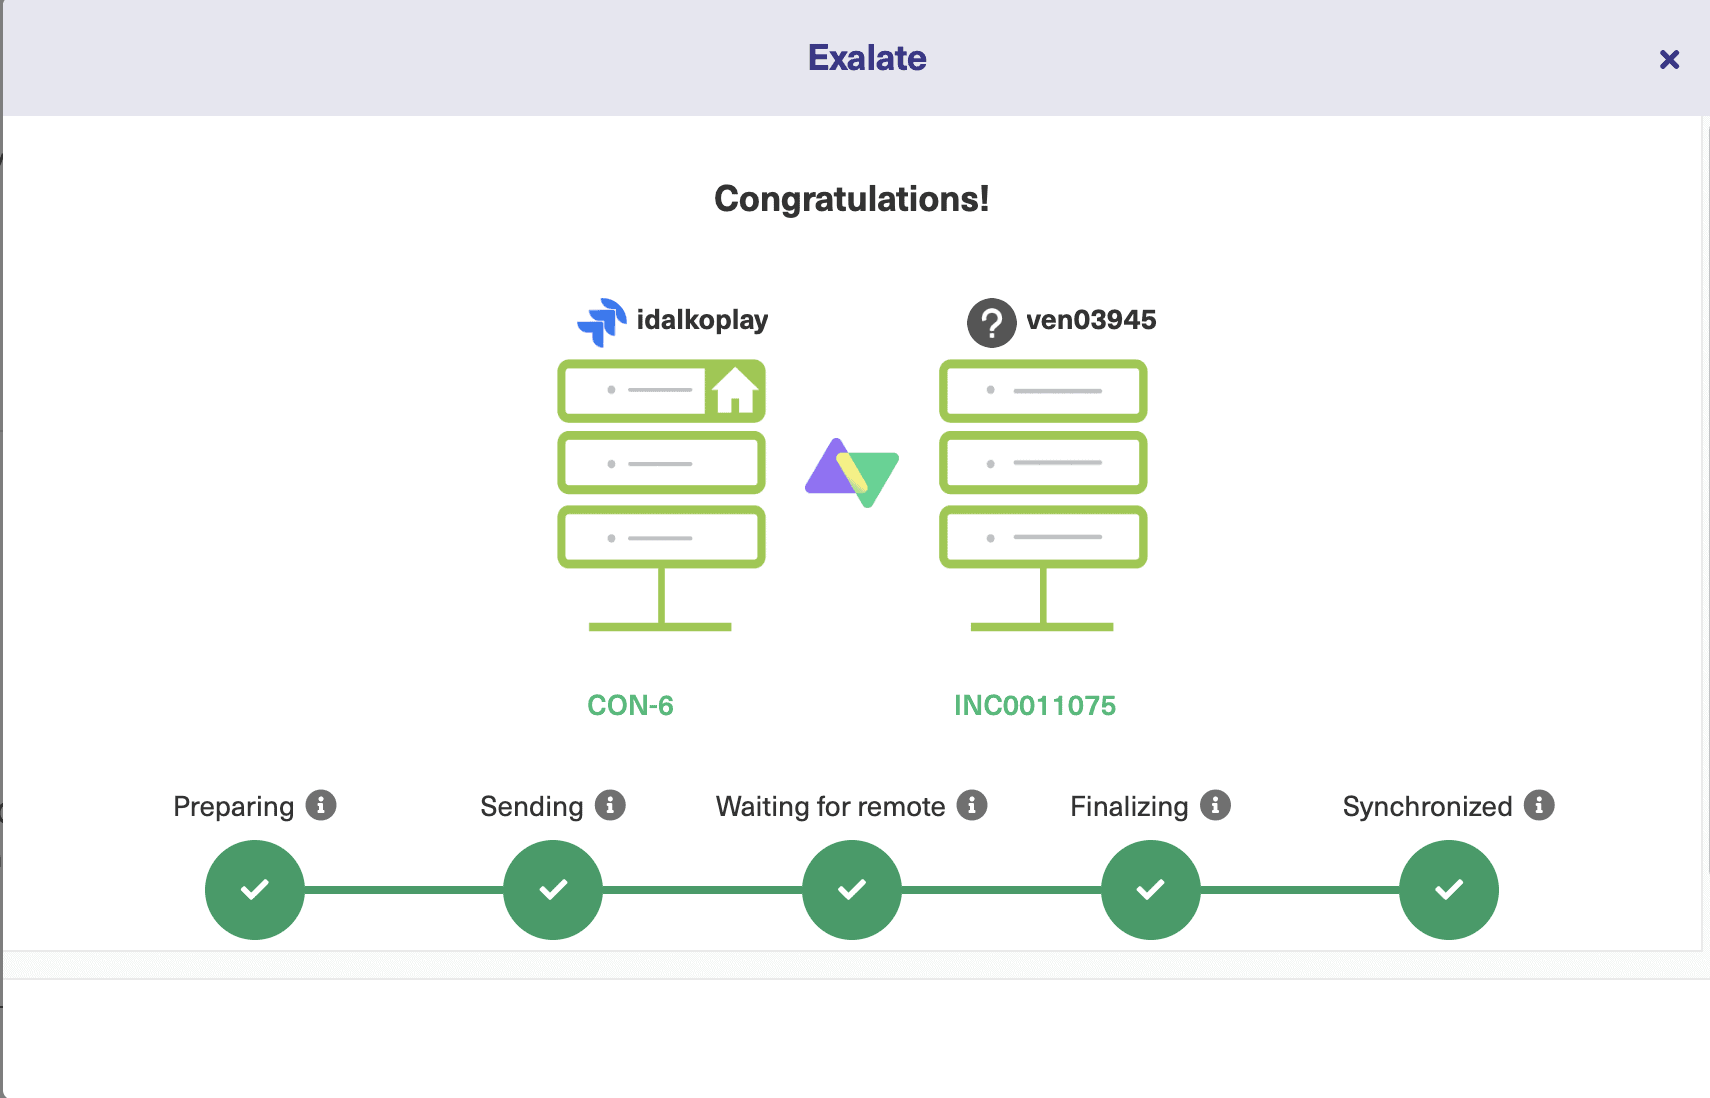
Task: Click the Synchronized checkmark circle
Action: pos(1447,889)
